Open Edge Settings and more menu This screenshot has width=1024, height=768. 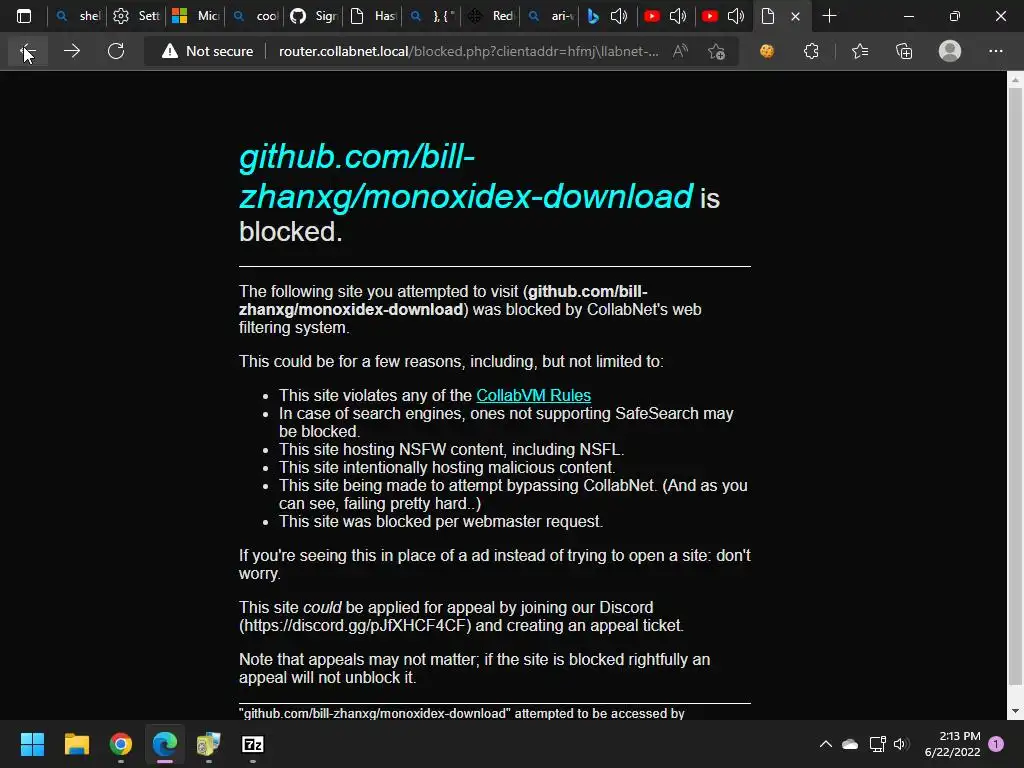(995, 51)
